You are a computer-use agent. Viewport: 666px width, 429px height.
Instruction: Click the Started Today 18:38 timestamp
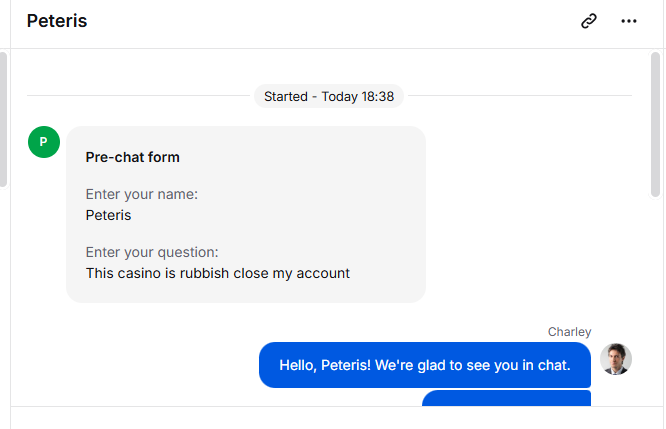point(329,96)
